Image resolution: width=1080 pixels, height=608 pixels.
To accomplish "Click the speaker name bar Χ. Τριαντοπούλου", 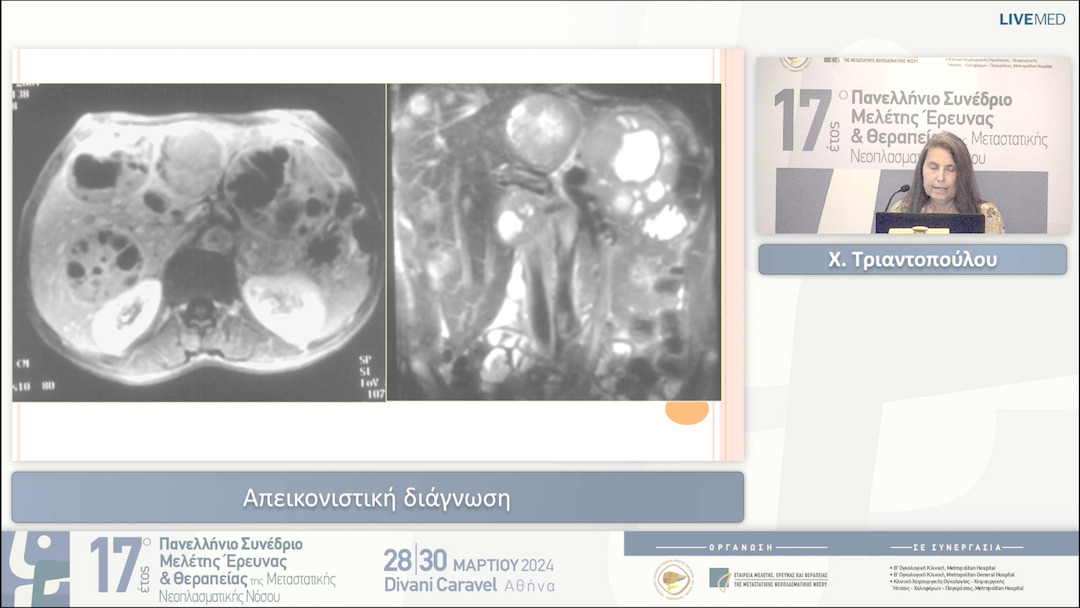I will [x=912, y=260].
